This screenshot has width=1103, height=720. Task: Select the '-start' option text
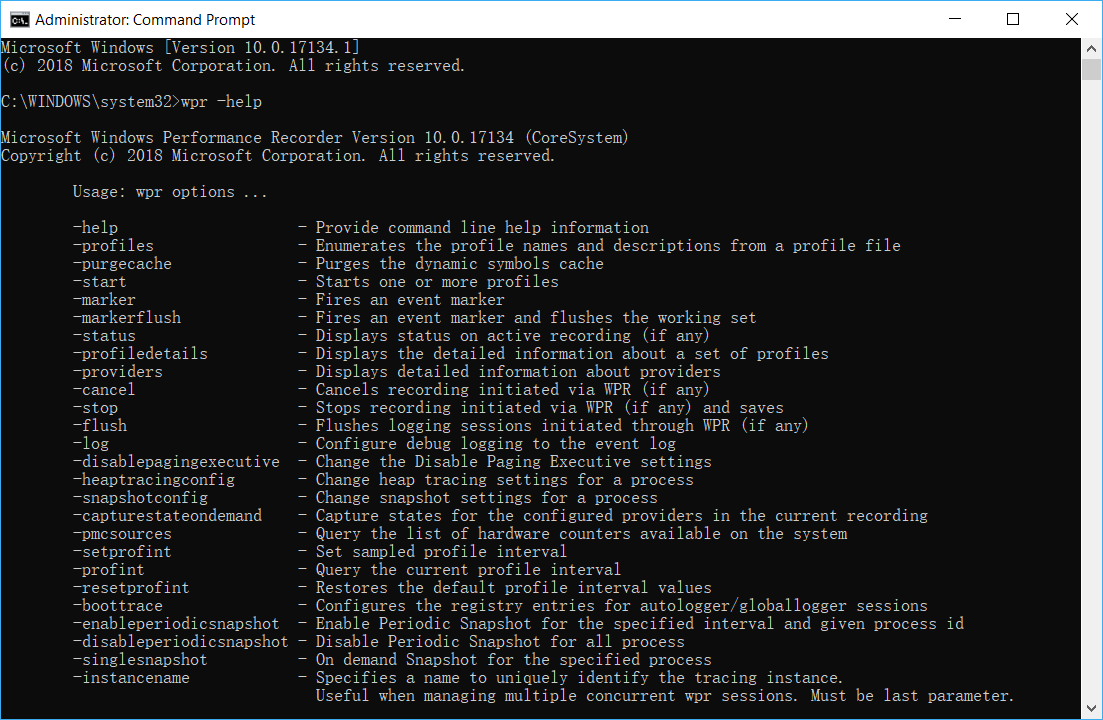click(99, 282)
